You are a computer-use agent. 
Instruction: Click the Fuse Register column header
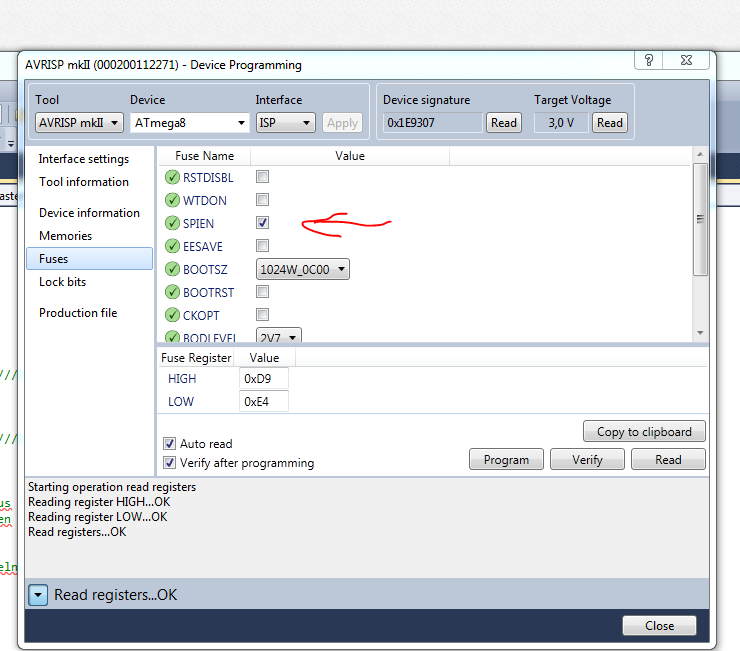tap(196, 358)
